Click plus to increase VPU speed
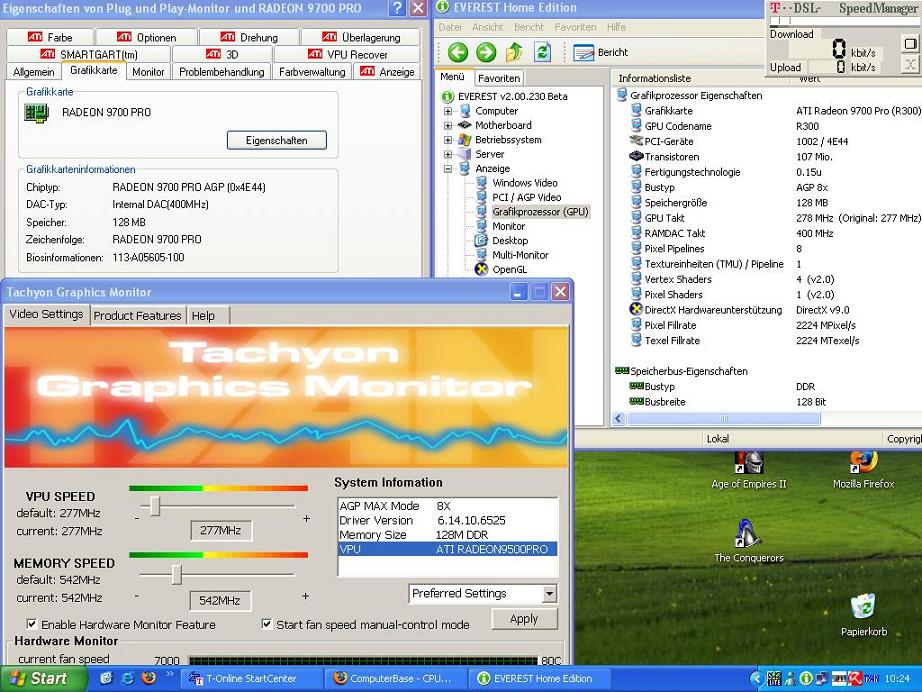The height and width of the screenshot is (692, 922). [306, 519]
